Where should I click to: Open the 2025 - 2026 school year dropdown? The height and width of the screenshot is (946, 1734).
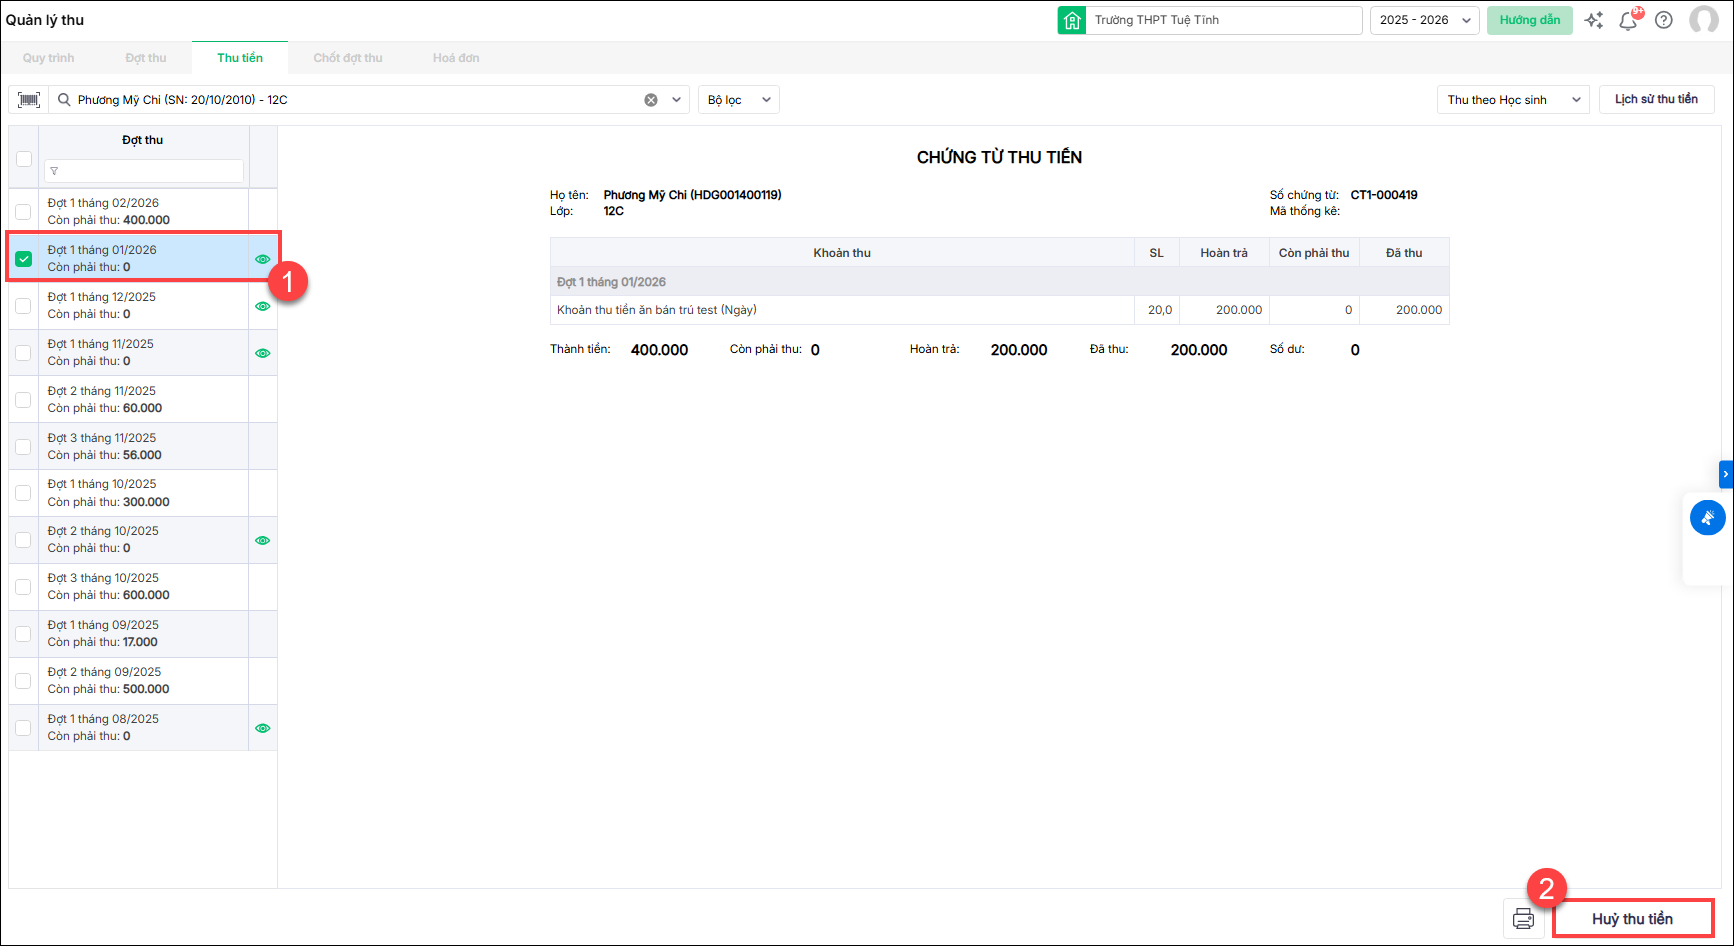(x=1424, y=20)
